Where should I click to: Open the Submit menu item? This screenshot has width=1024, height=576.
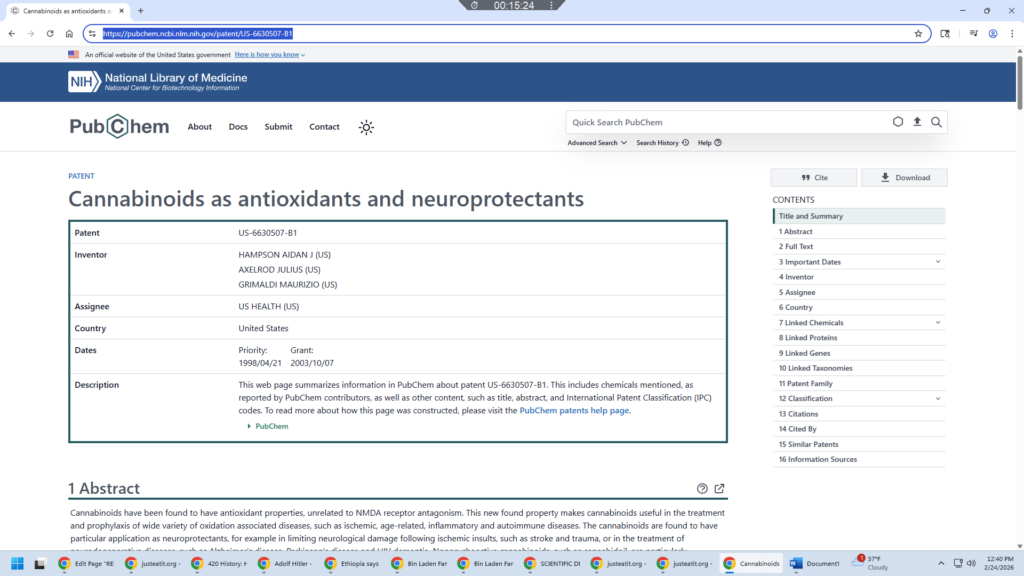click(278, 127)
